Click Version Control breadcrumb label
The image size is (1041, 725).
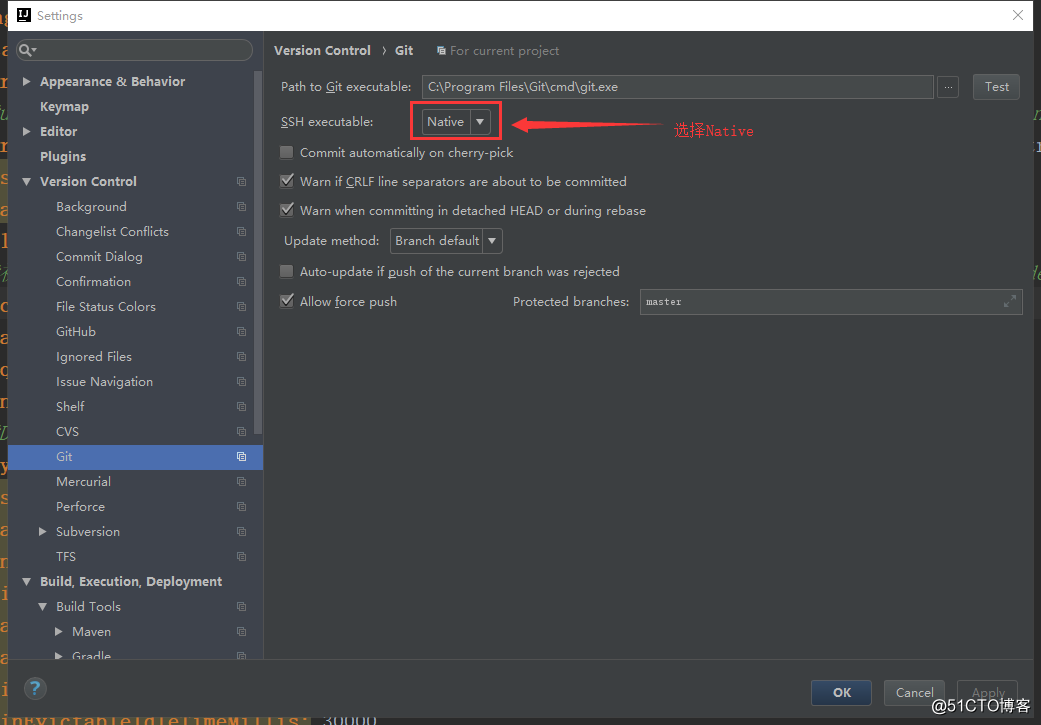tap(322, 50)
